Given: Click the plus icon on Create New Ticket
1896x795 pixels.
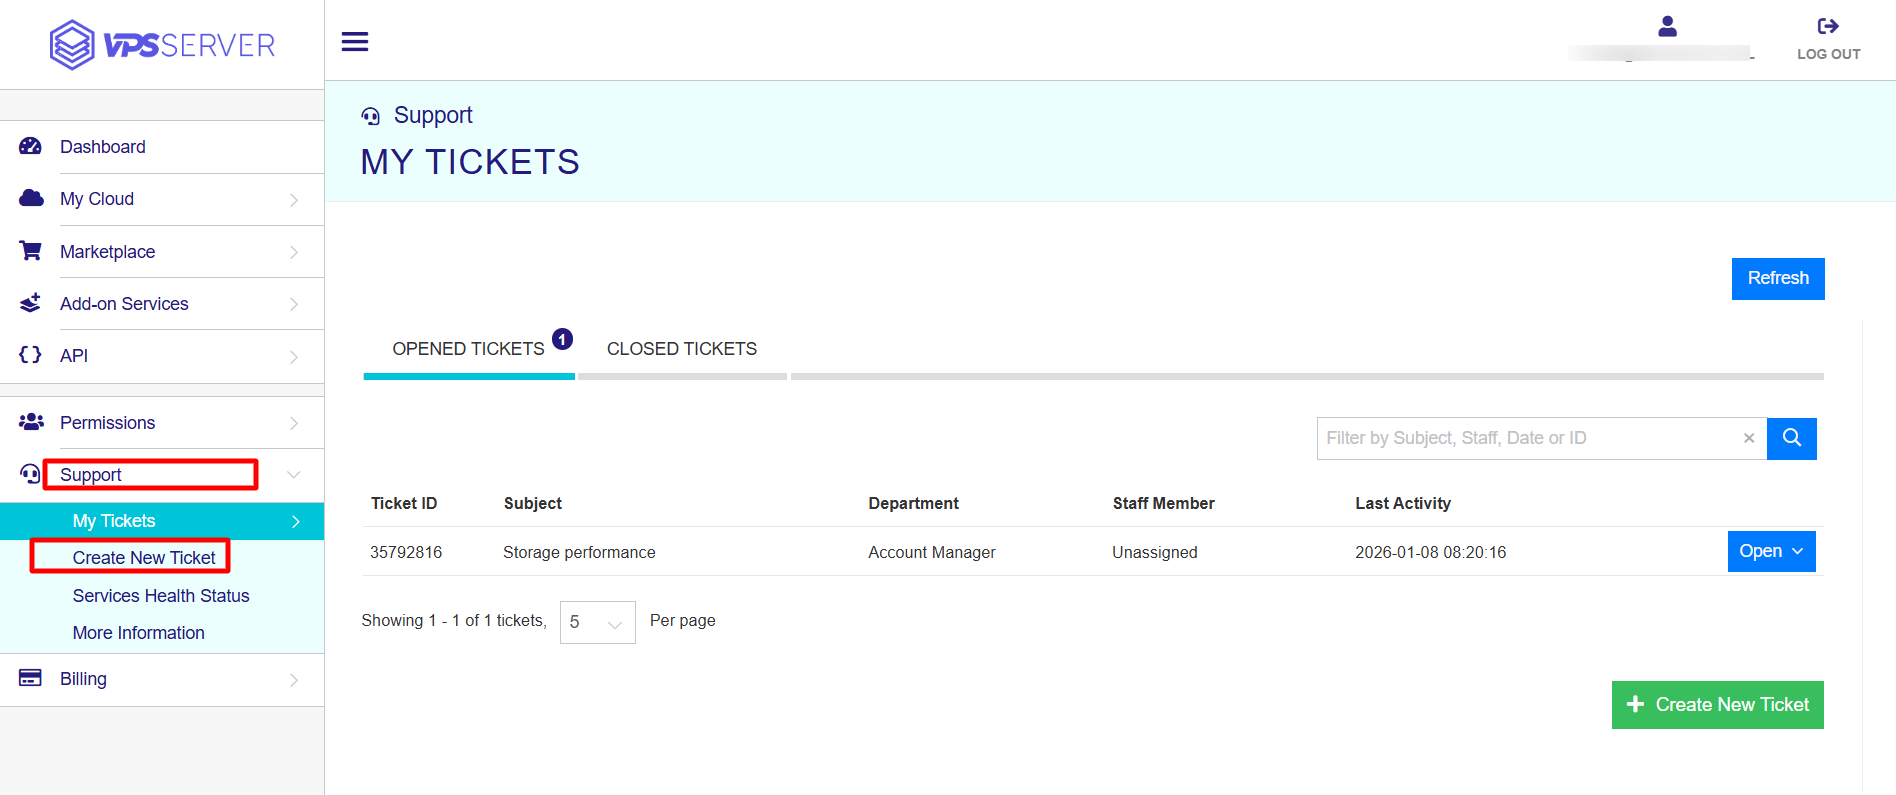Looking at the screenshot, I should [1635, 705].
